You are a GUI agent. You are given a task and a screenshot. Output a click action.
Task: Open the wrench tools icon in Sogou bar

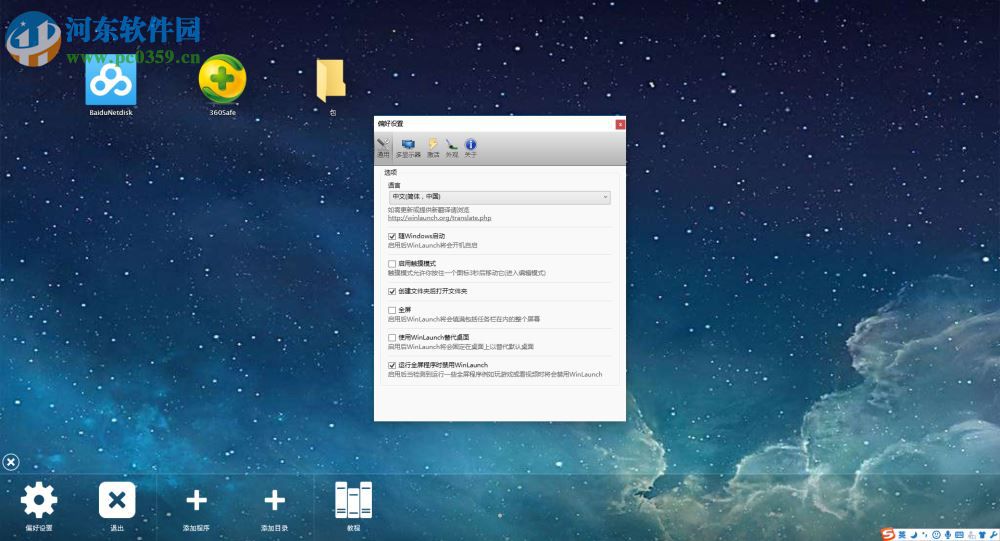[994, 535]
